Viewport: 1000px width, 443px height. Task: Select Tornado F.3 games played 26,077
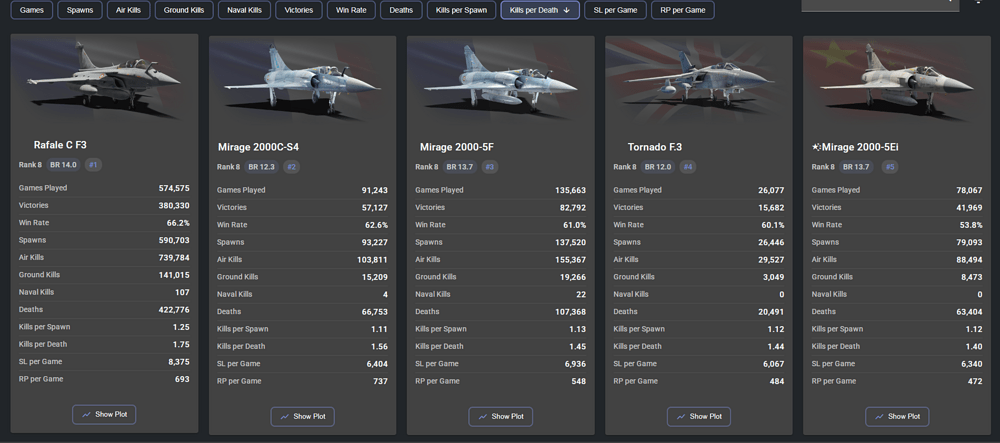tap(771, 191)
